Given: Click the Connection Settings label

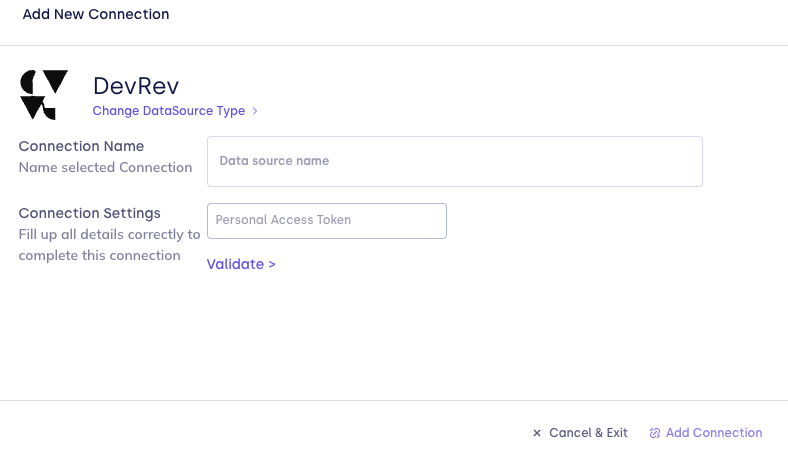Looking at the screenshot, I should (89, 213).
